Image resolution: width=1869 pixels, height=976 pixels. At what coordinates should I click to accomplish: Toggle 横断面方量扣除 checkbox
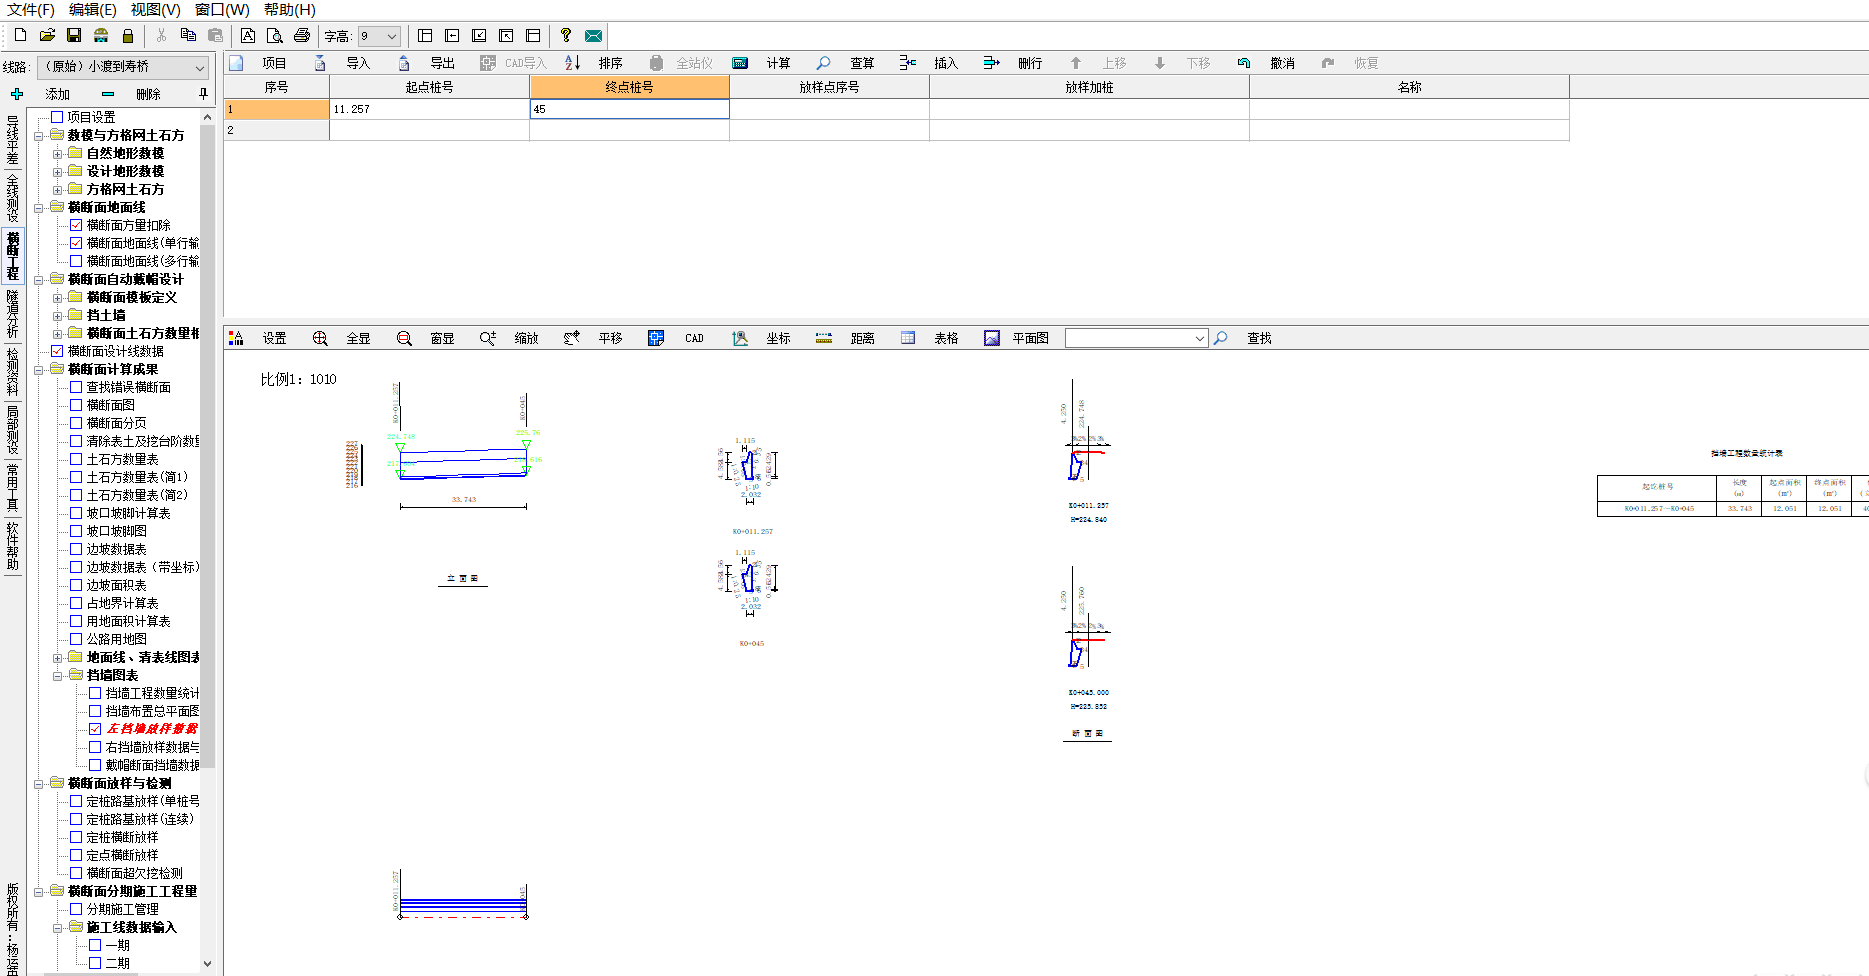[x=76, y=225]
